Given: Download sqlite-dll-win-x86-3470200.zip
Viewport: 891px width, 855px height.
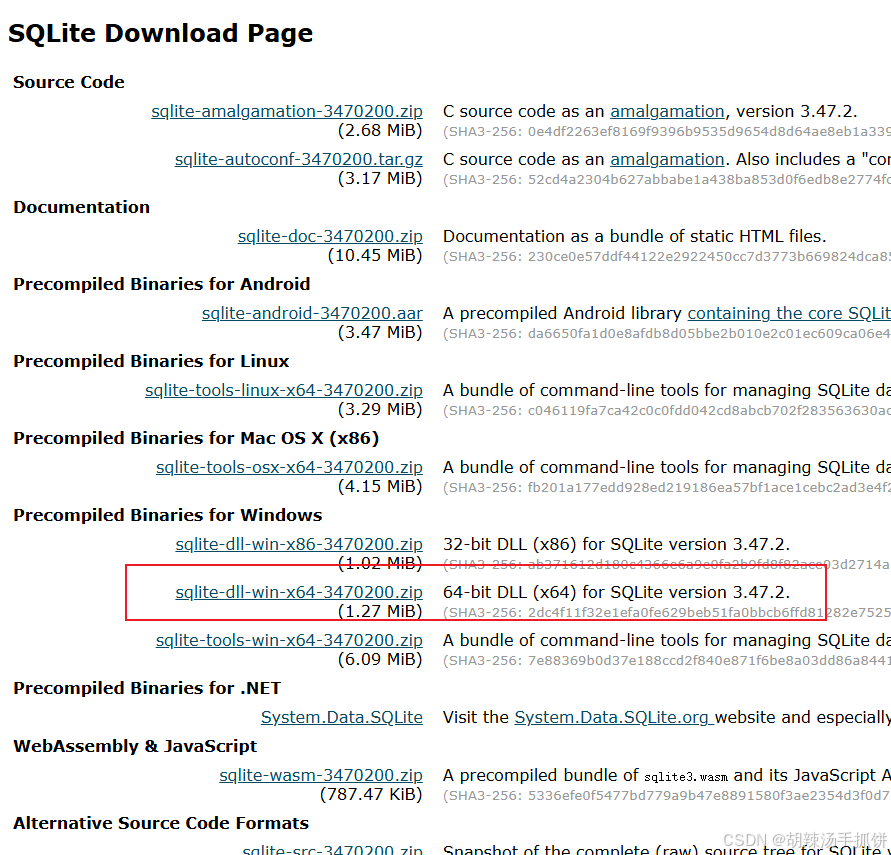Looking at the screenshot, I should [299, 544].
